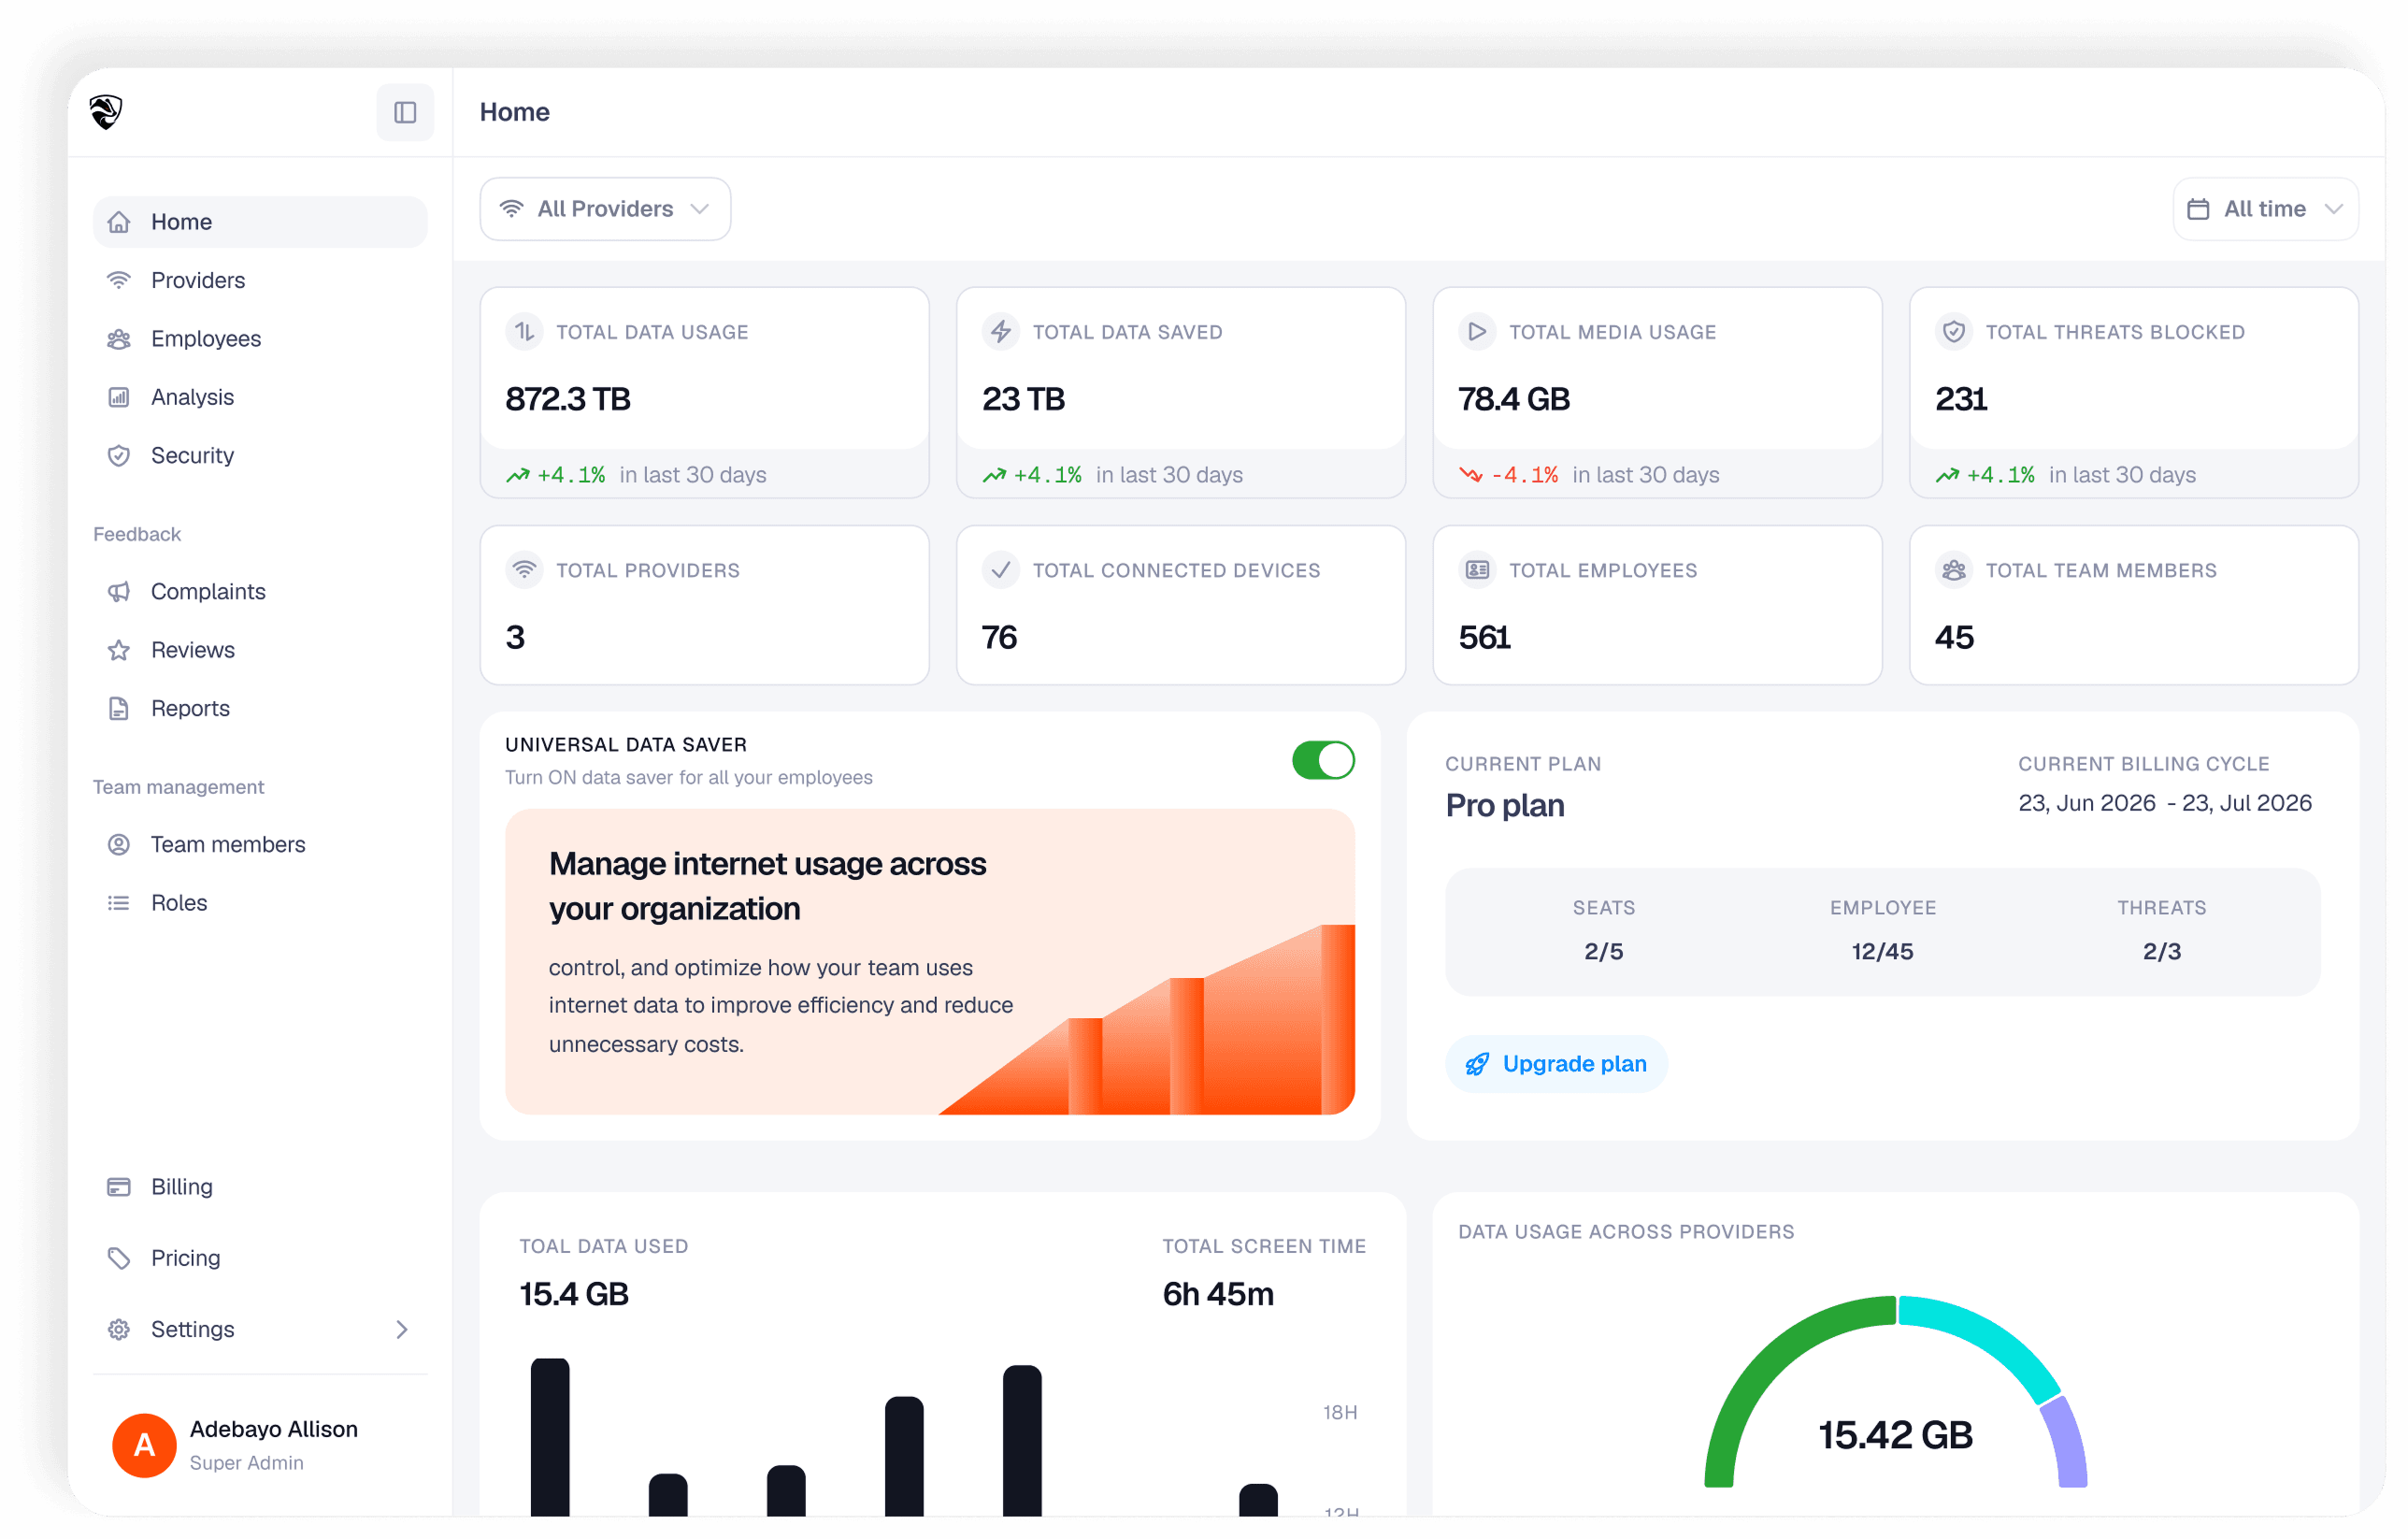Screen dimensions: 2408x1539
Task: Click the Total Employees ID card icon
Action: coord(1477,570)
